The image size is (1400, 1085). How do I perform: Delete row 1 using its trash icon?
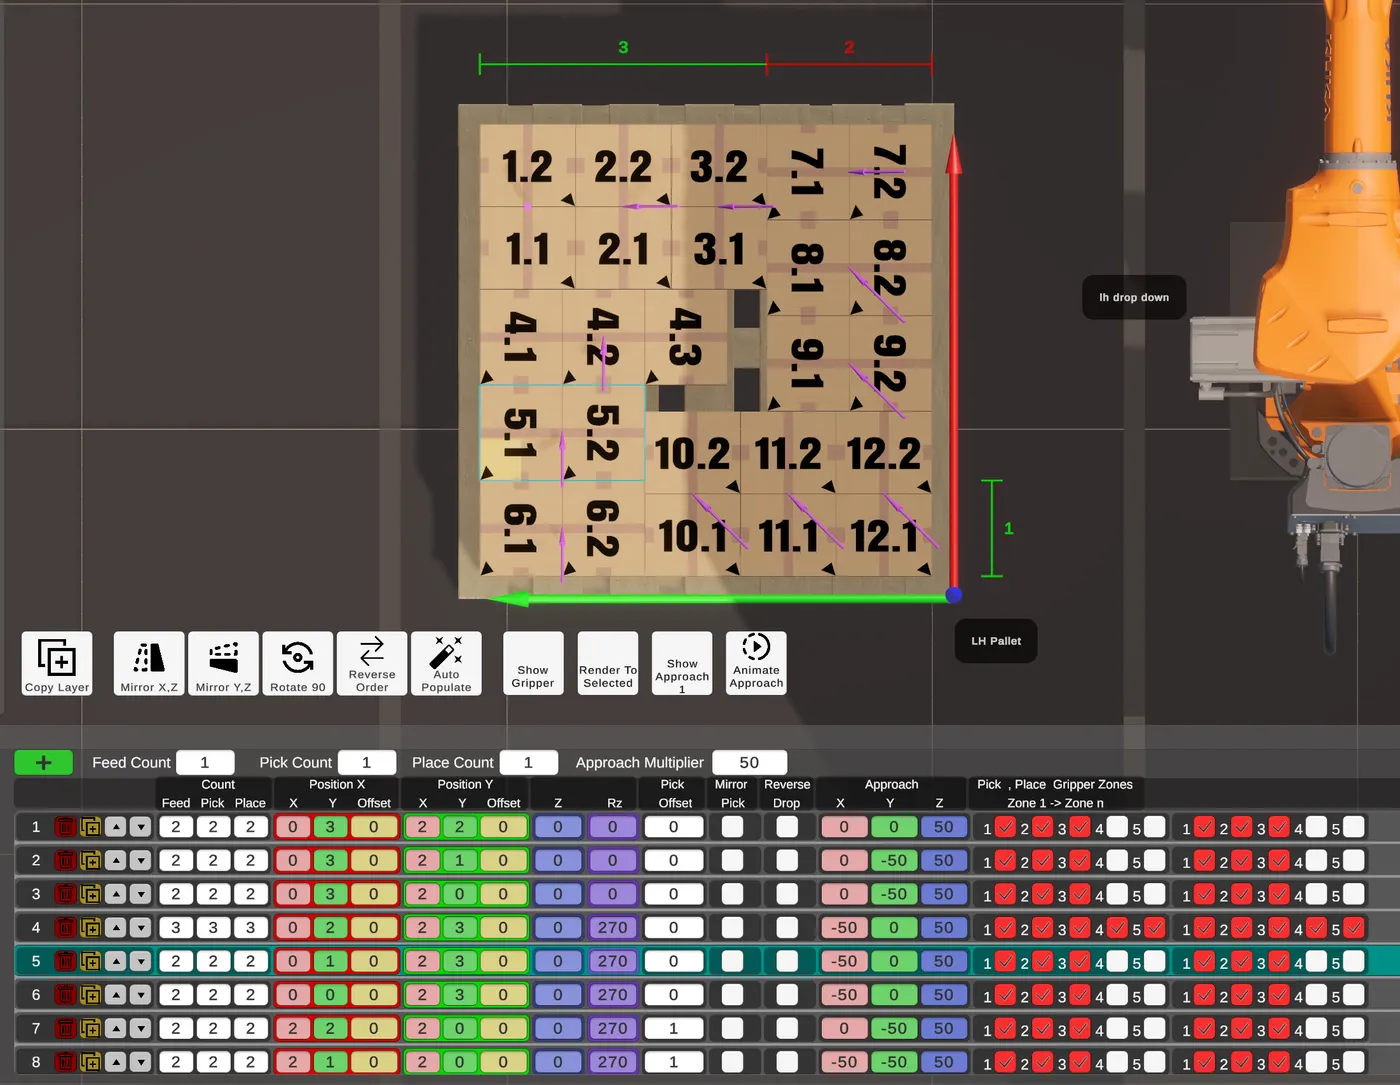point(65,827)
